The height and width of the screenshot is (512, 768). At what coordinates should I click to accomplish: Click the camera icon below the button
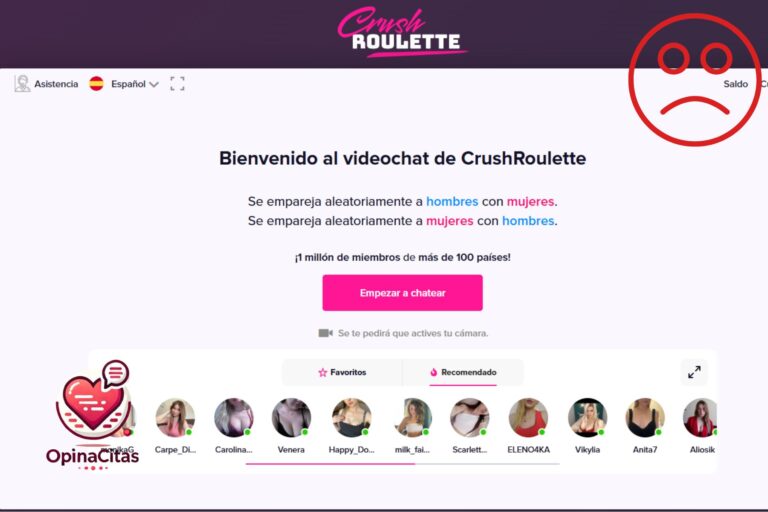325,333
